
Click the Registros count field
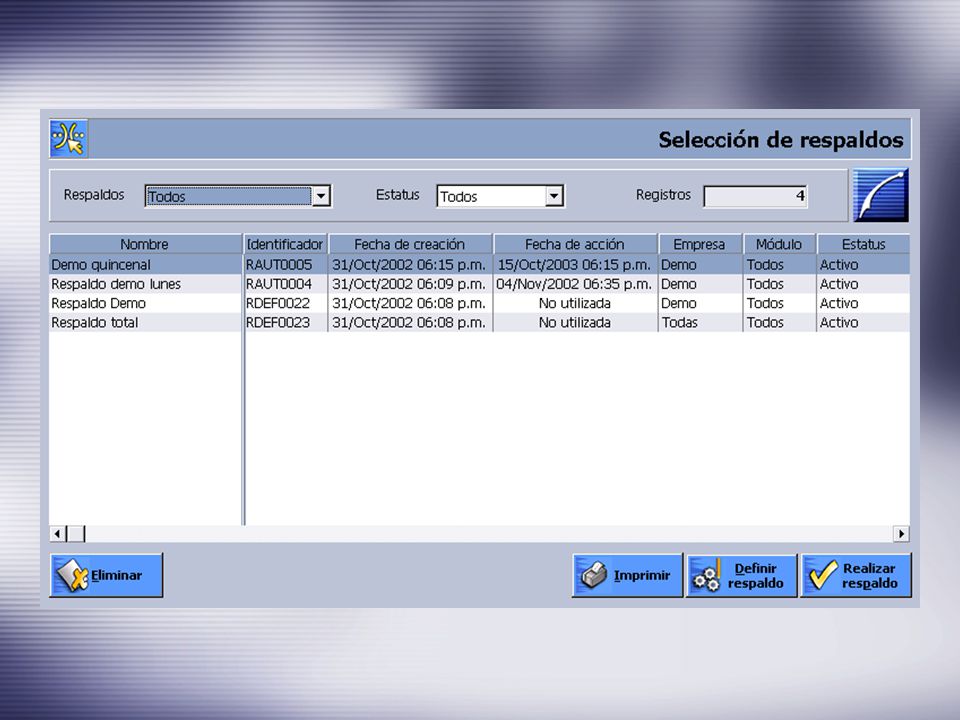756,196
